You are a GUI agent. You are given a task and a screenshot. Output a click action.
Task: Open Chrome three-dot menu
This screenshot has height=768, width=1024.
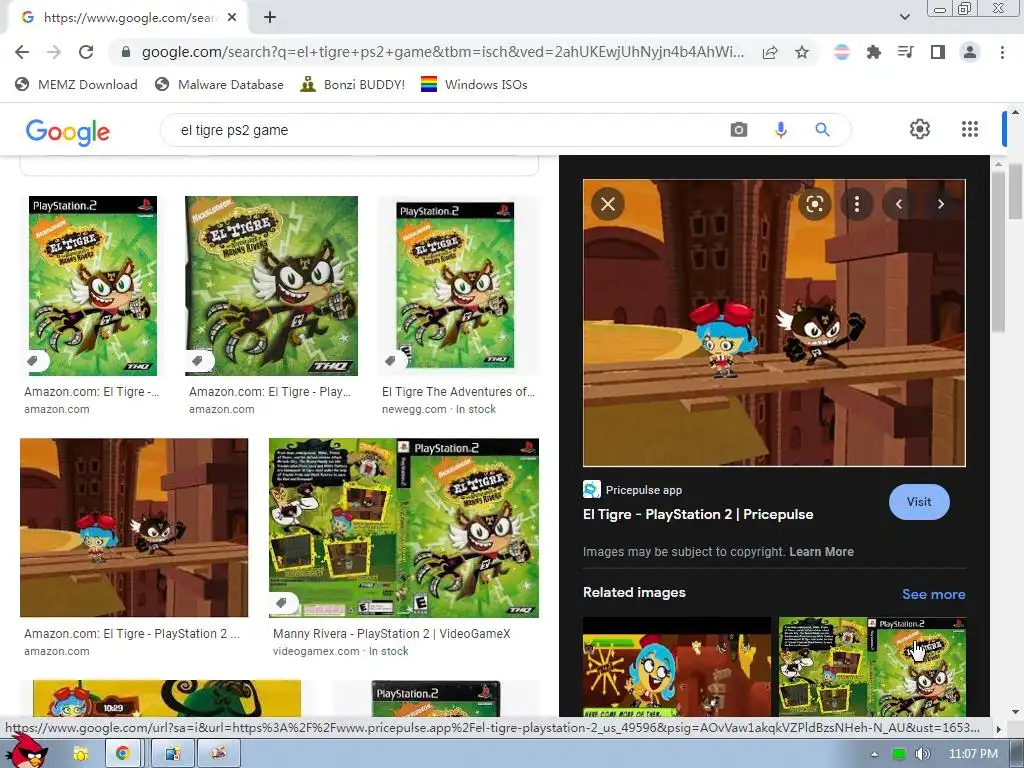(1002, 52)
